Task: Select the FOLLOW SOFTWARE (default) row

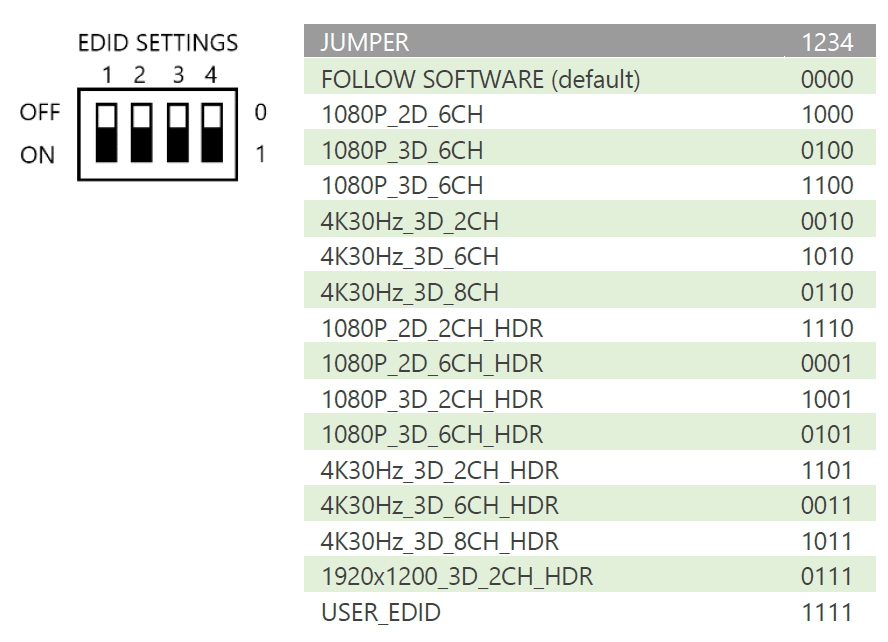Action: (x=480, y=79)
